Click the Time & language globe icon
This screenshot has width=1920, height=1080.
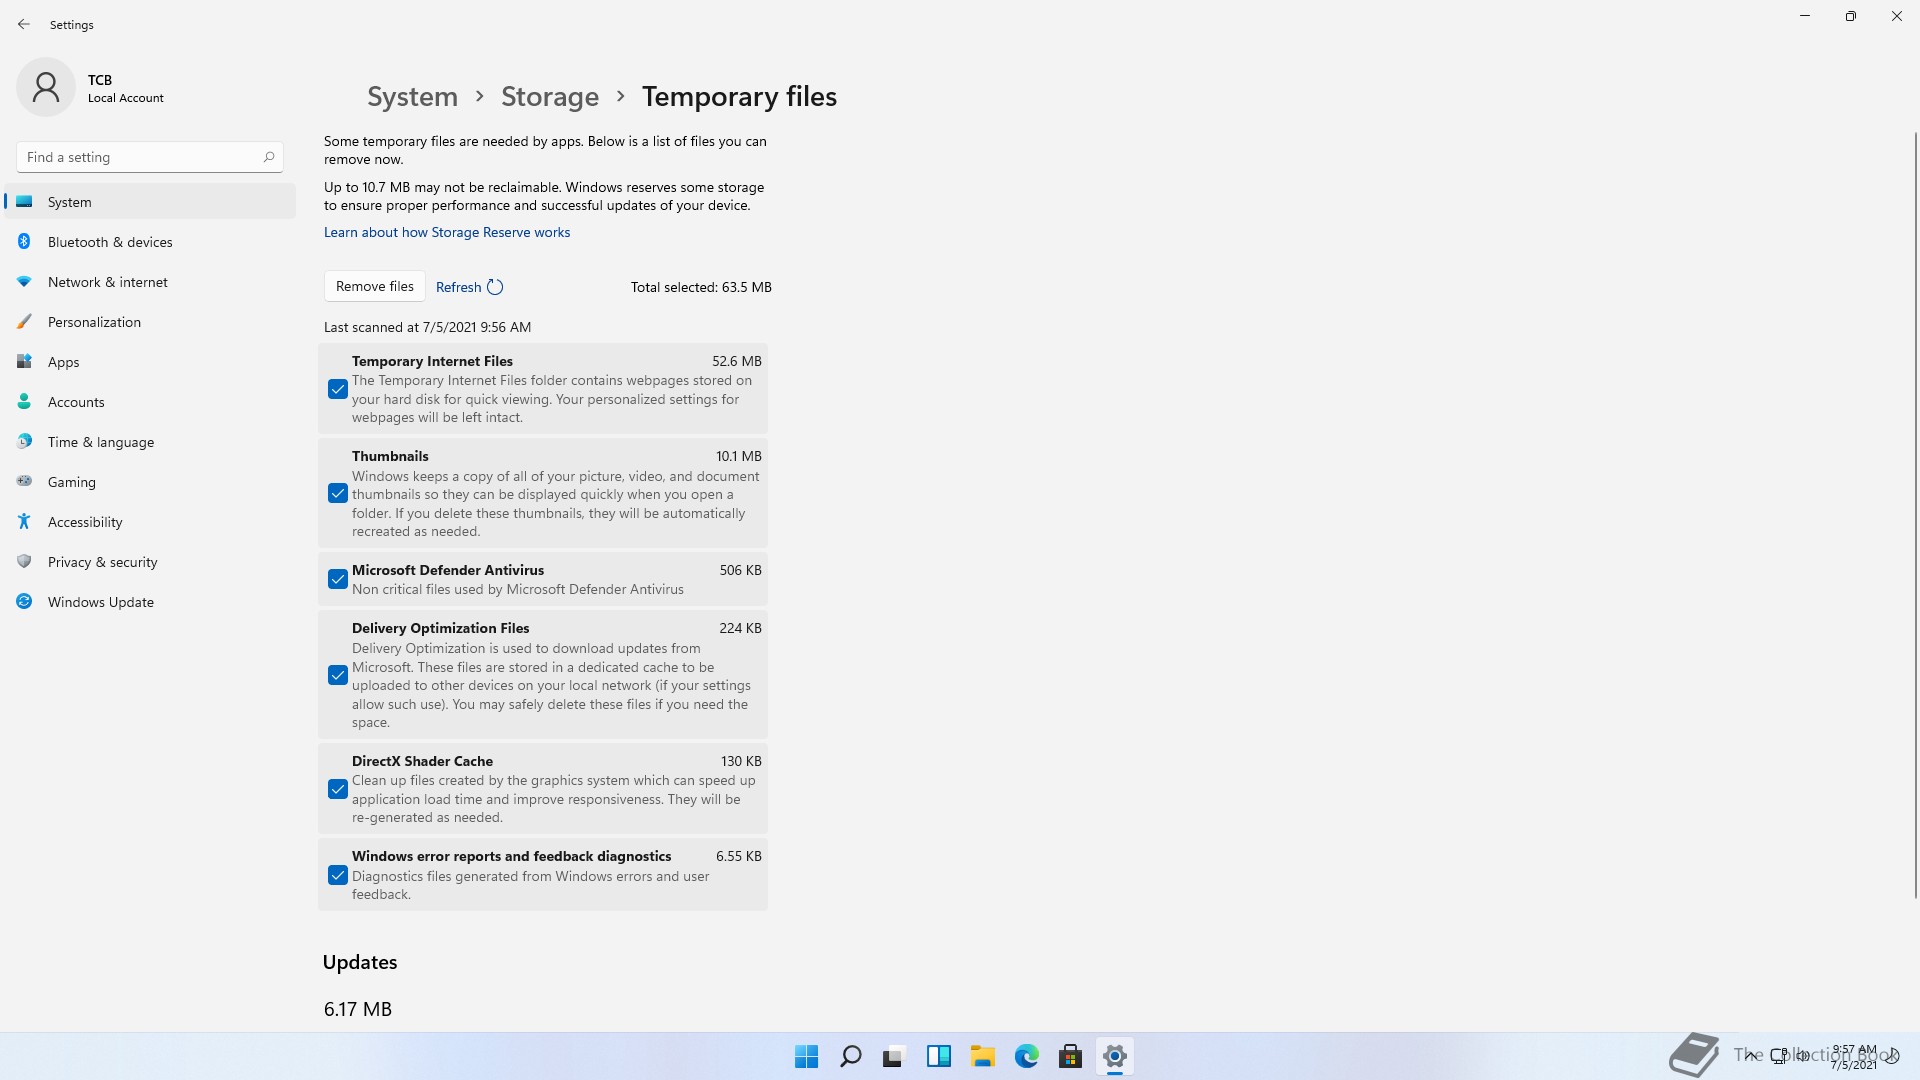click(x=25, y=441)
